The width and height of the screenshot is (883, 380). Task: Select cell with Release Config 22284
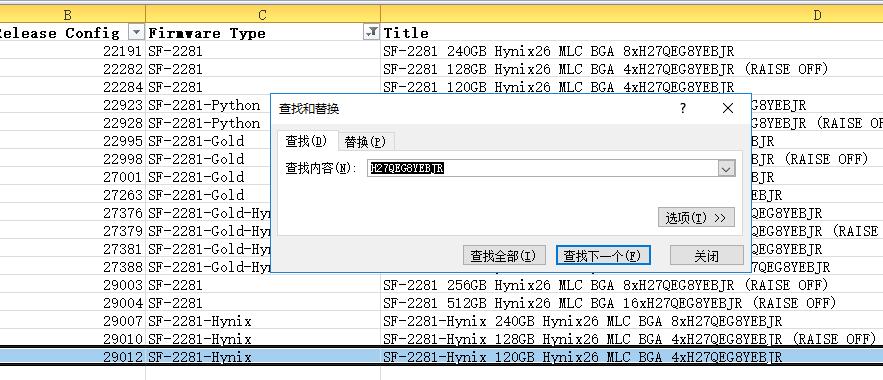(x=73, y=87)
